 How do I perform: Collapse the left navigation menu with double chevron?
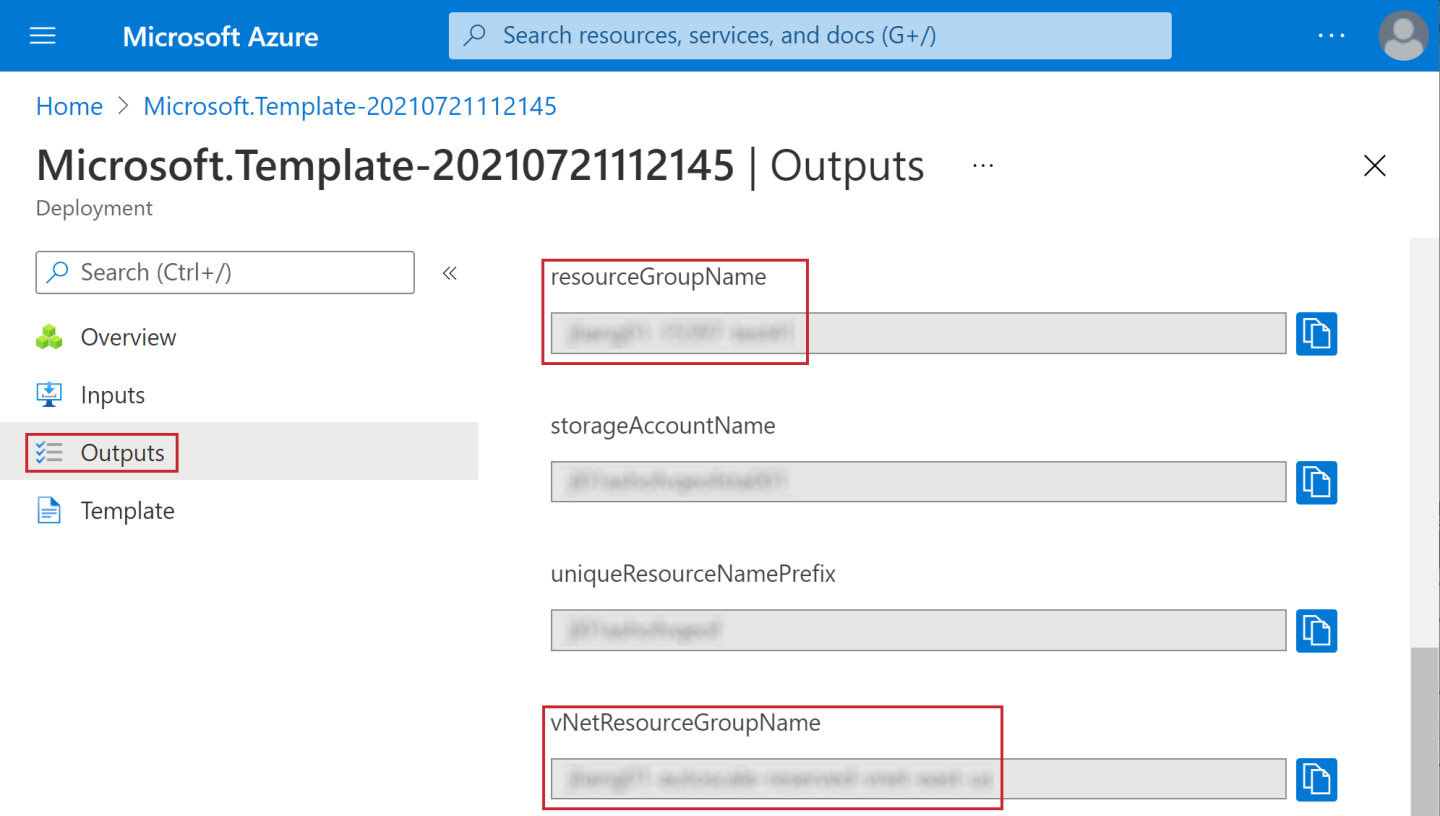[x=450, y=273]
